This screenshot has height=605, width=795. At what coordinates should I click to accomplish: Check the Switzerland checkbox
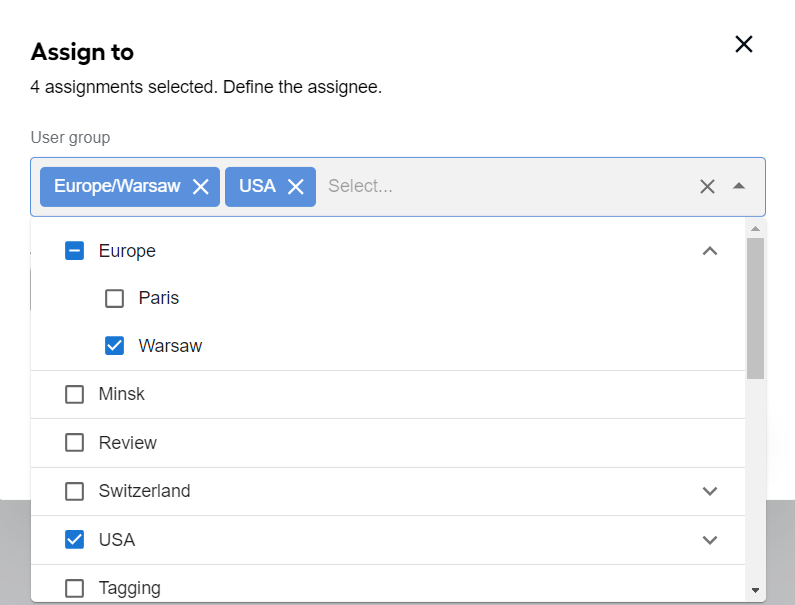tap(75, 491)
